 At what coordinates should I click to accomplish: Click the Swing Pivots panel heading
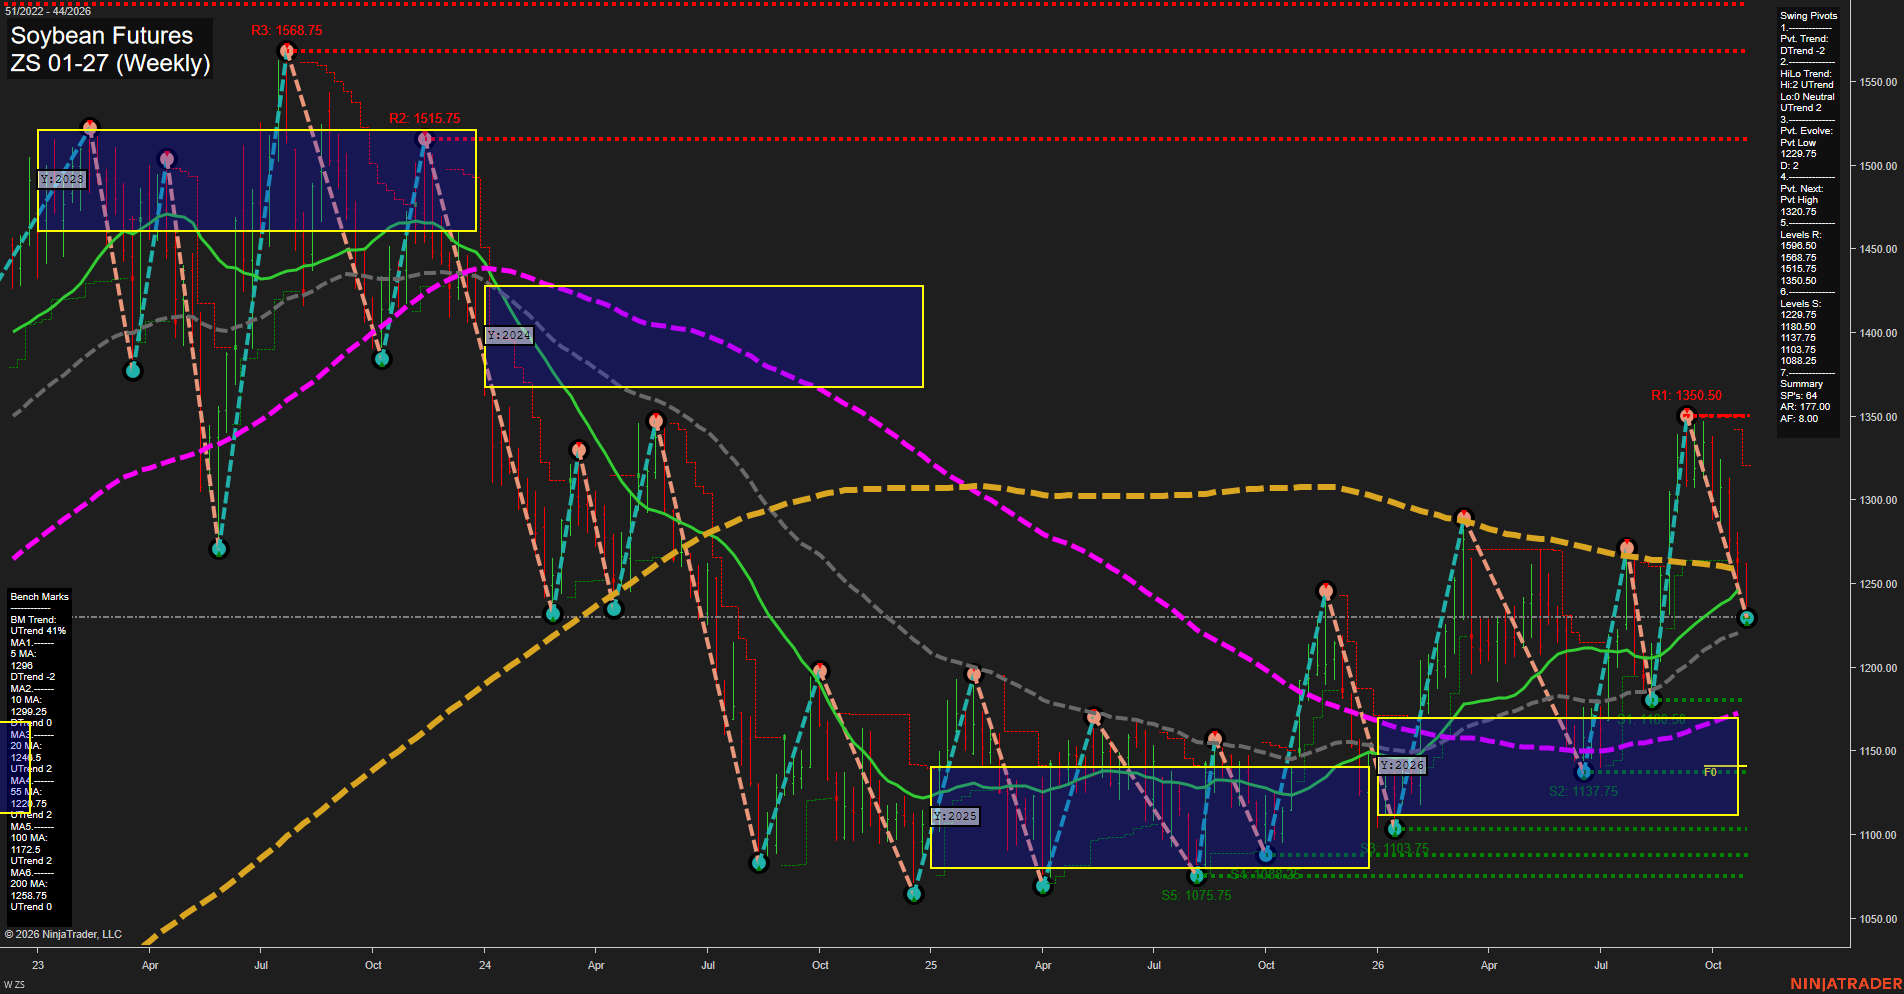click(x=1808, y=16)
